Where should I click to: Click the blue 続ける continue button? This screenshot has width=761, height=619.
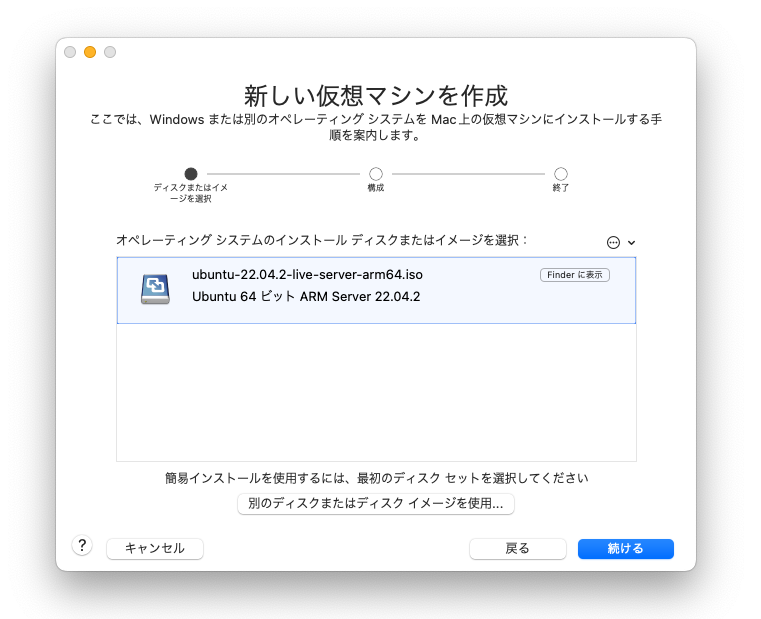coord(626,549)
